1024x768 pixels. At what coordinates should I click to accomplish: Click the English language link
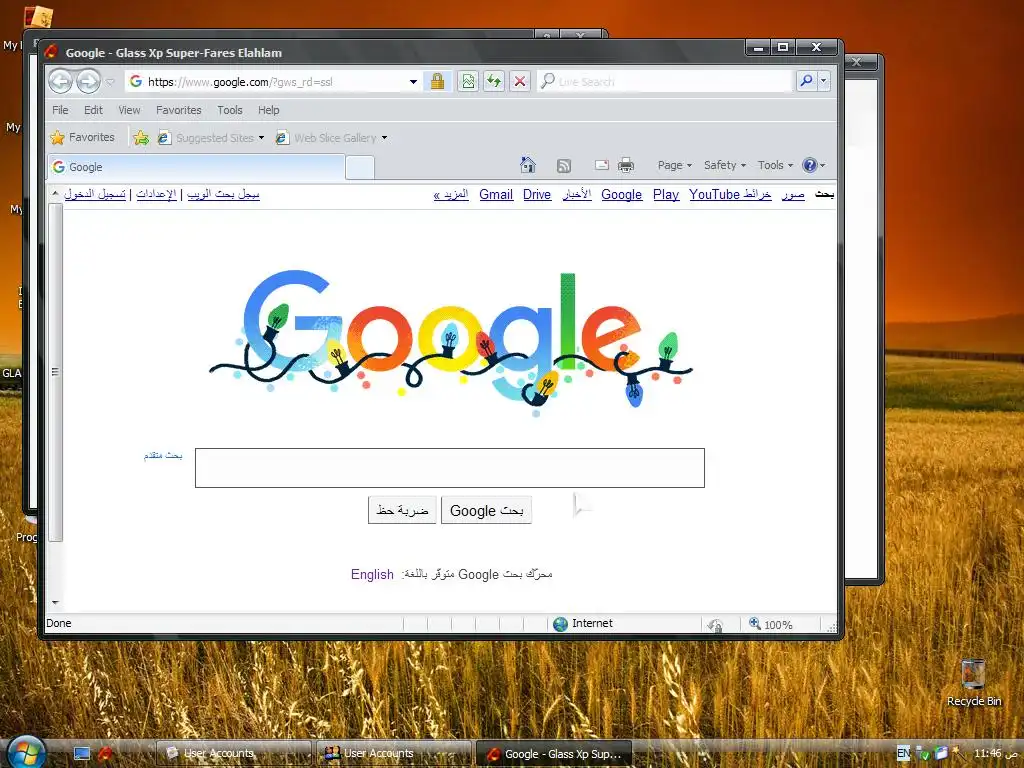click(x=372, y=574)
